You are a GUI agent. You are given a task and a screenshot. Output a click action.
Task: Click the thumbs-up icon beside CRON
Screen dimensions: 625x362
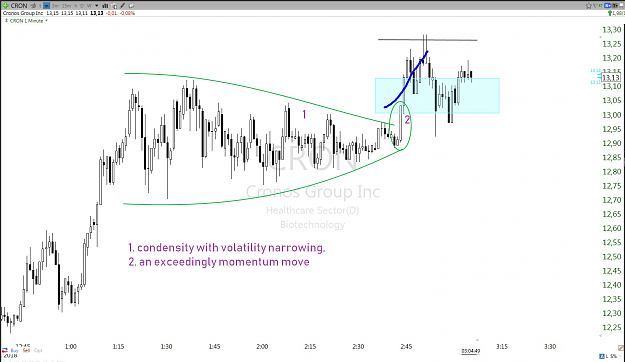pos(33,6)
